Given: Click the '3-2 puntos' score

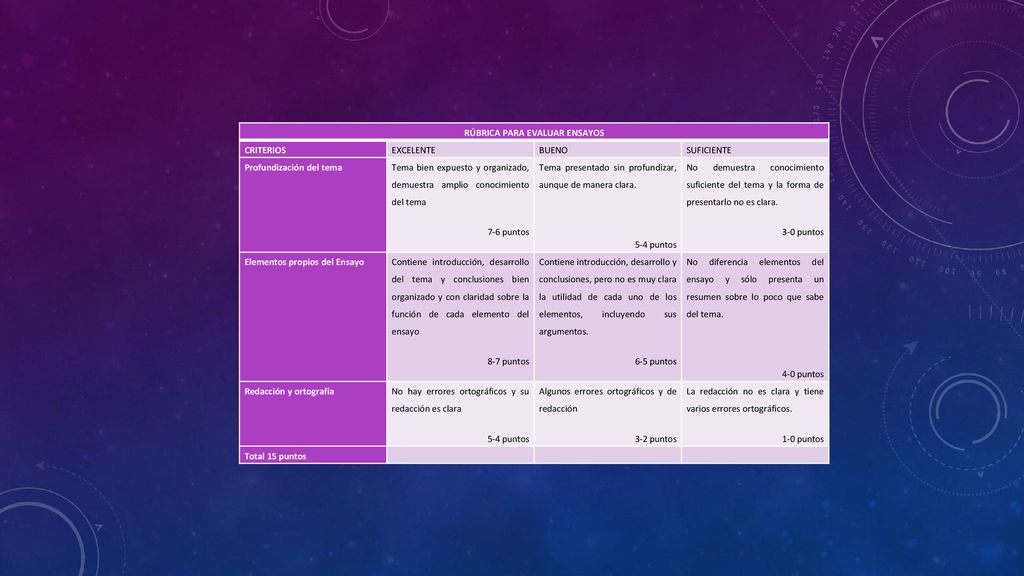Looking at the screenshot, I should click(x=656, y=439).
